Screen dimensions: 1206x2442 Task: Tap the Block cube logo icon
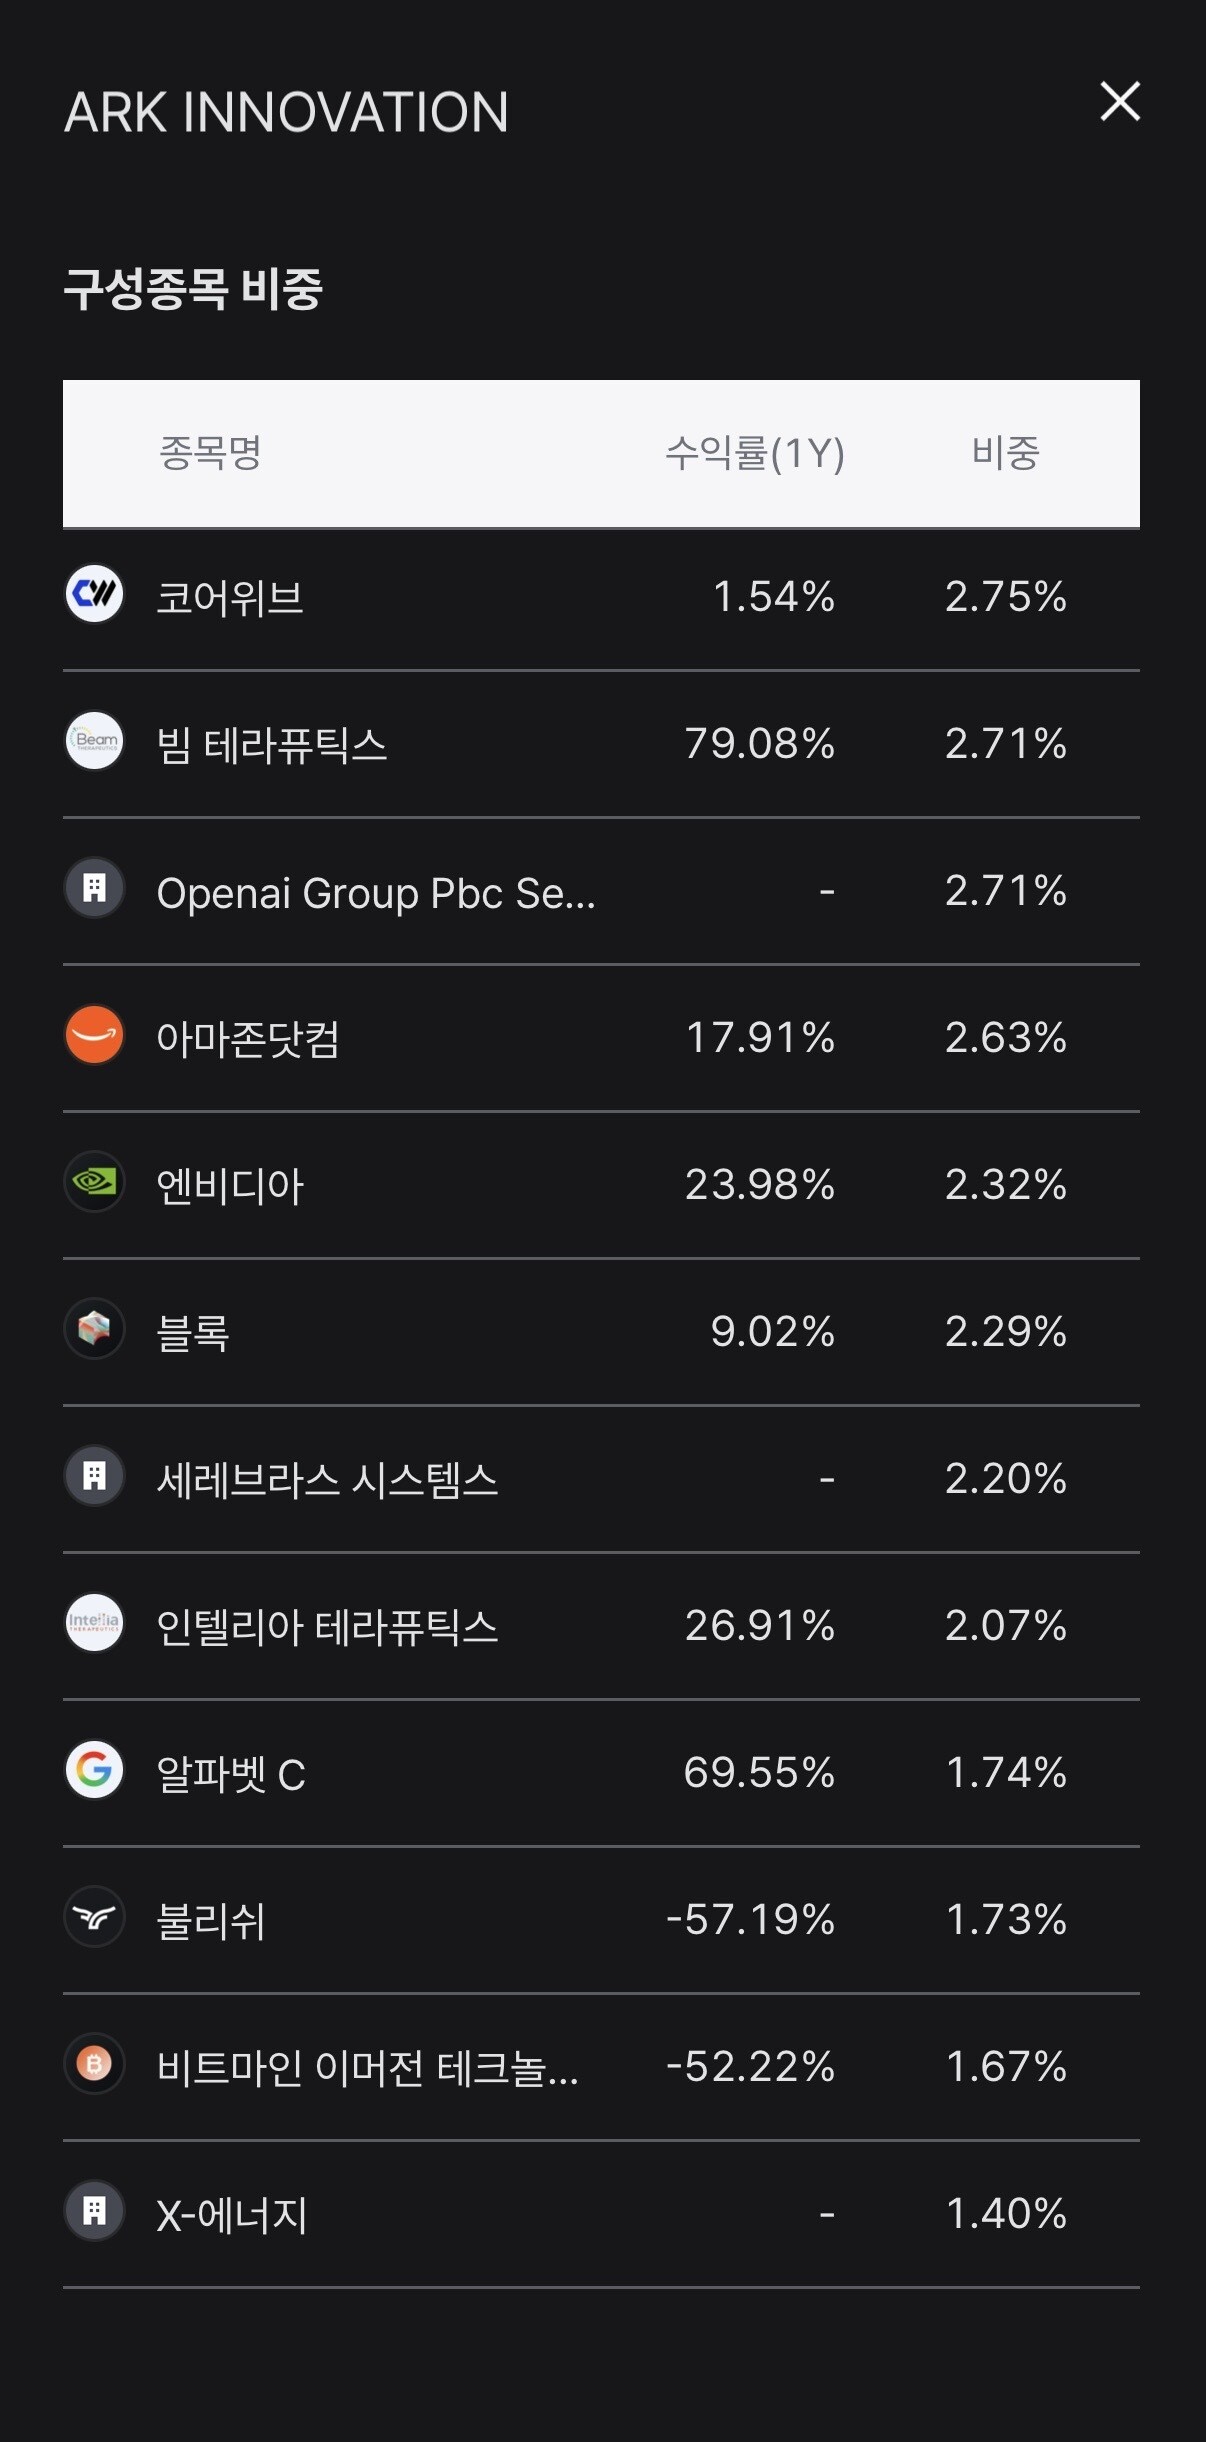94,1329
